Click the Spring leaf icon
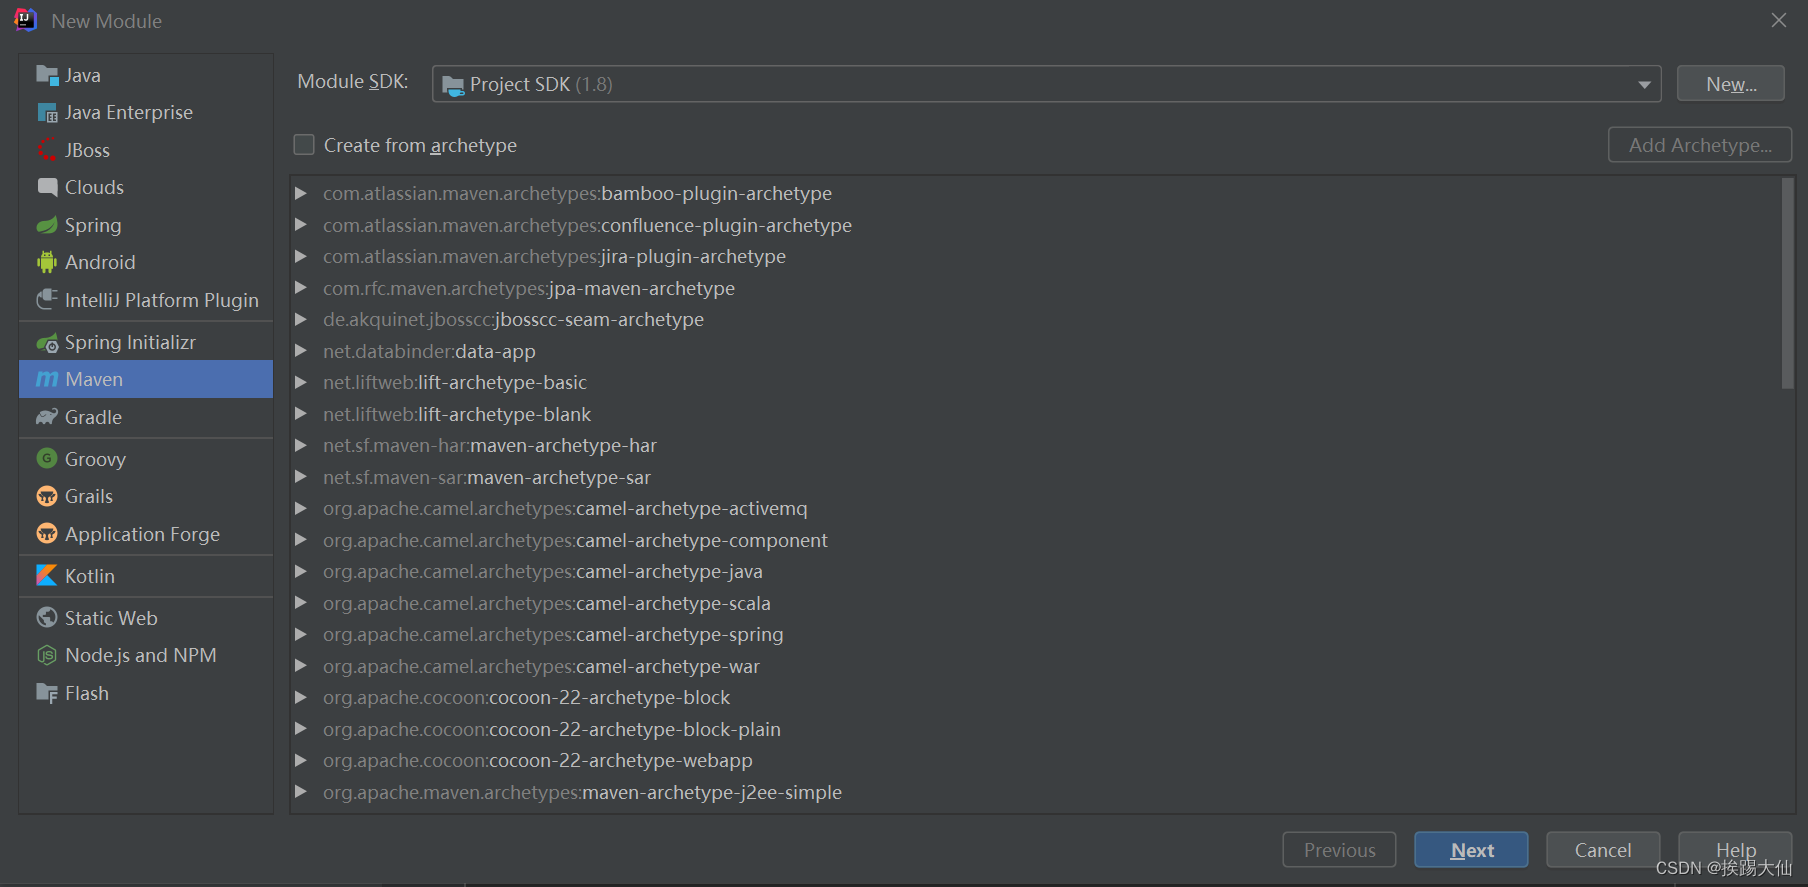Viewport: 1808px width, 887px height. pyautogui.click(x=47, y=225)
